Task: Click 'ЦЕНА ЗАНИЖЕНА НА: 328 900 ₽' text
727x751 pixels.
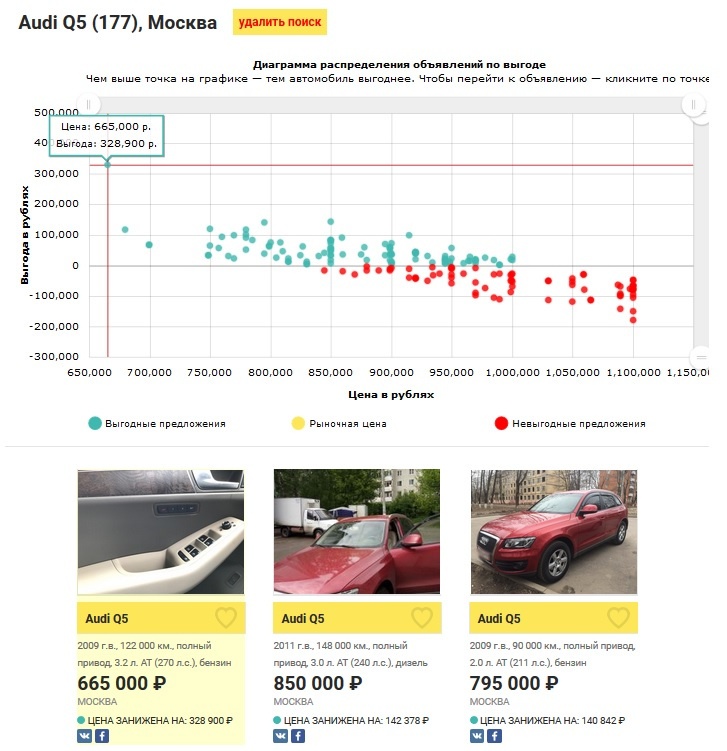Action: [160, 720]
